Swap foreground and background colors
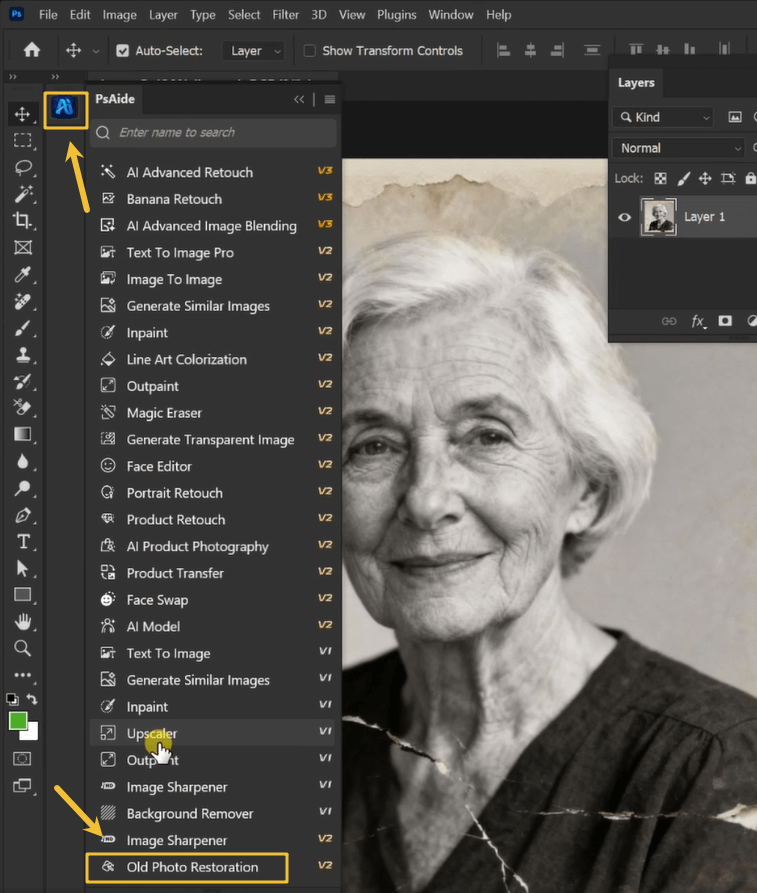 [32, 699]
